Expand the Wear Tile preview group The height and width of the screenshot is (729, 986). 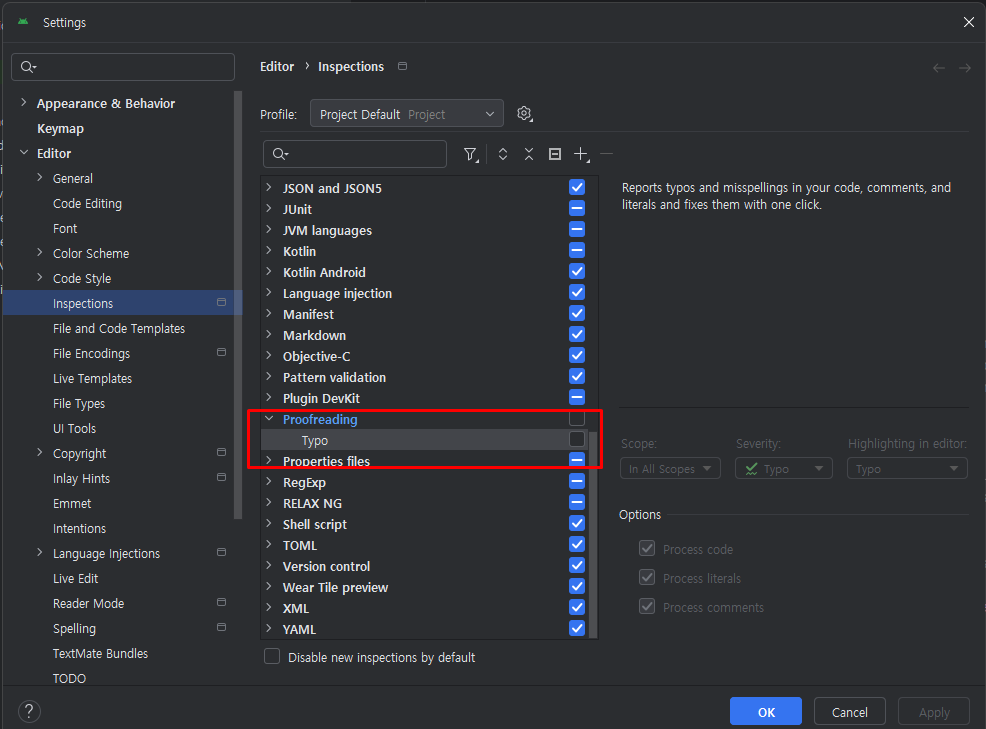tap(269, 586)
